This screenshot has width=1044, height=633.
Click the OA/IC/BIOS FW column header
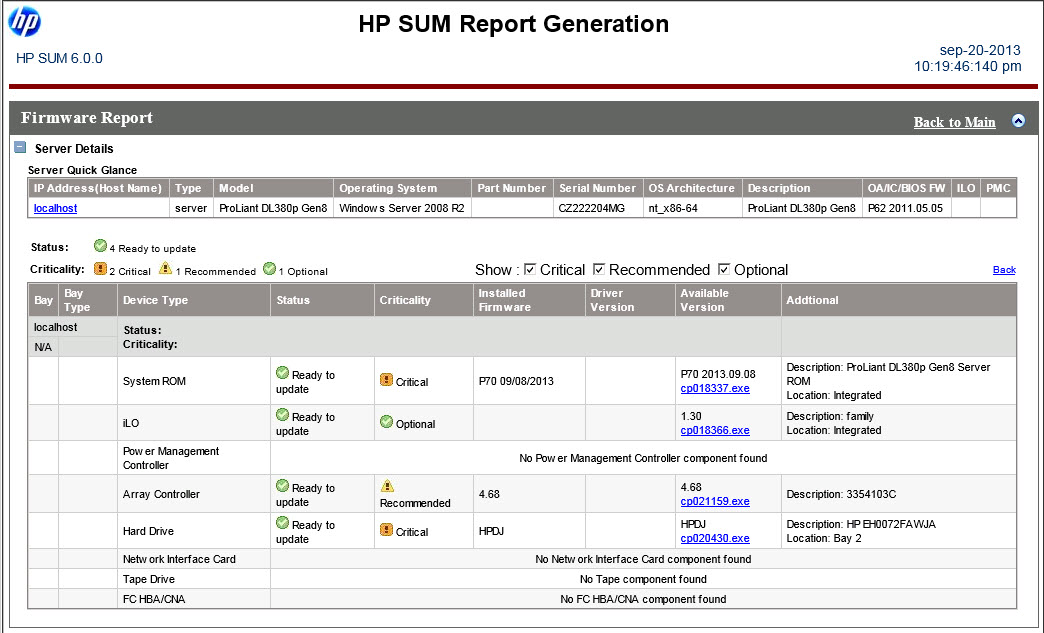(x=906, y=188)
